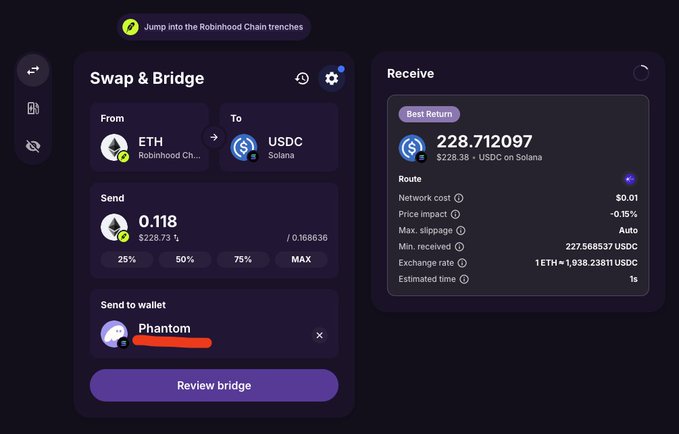Click the Phantom wallet avatar
This screenshot has height=434, width=679.
[x=114, y=334]
